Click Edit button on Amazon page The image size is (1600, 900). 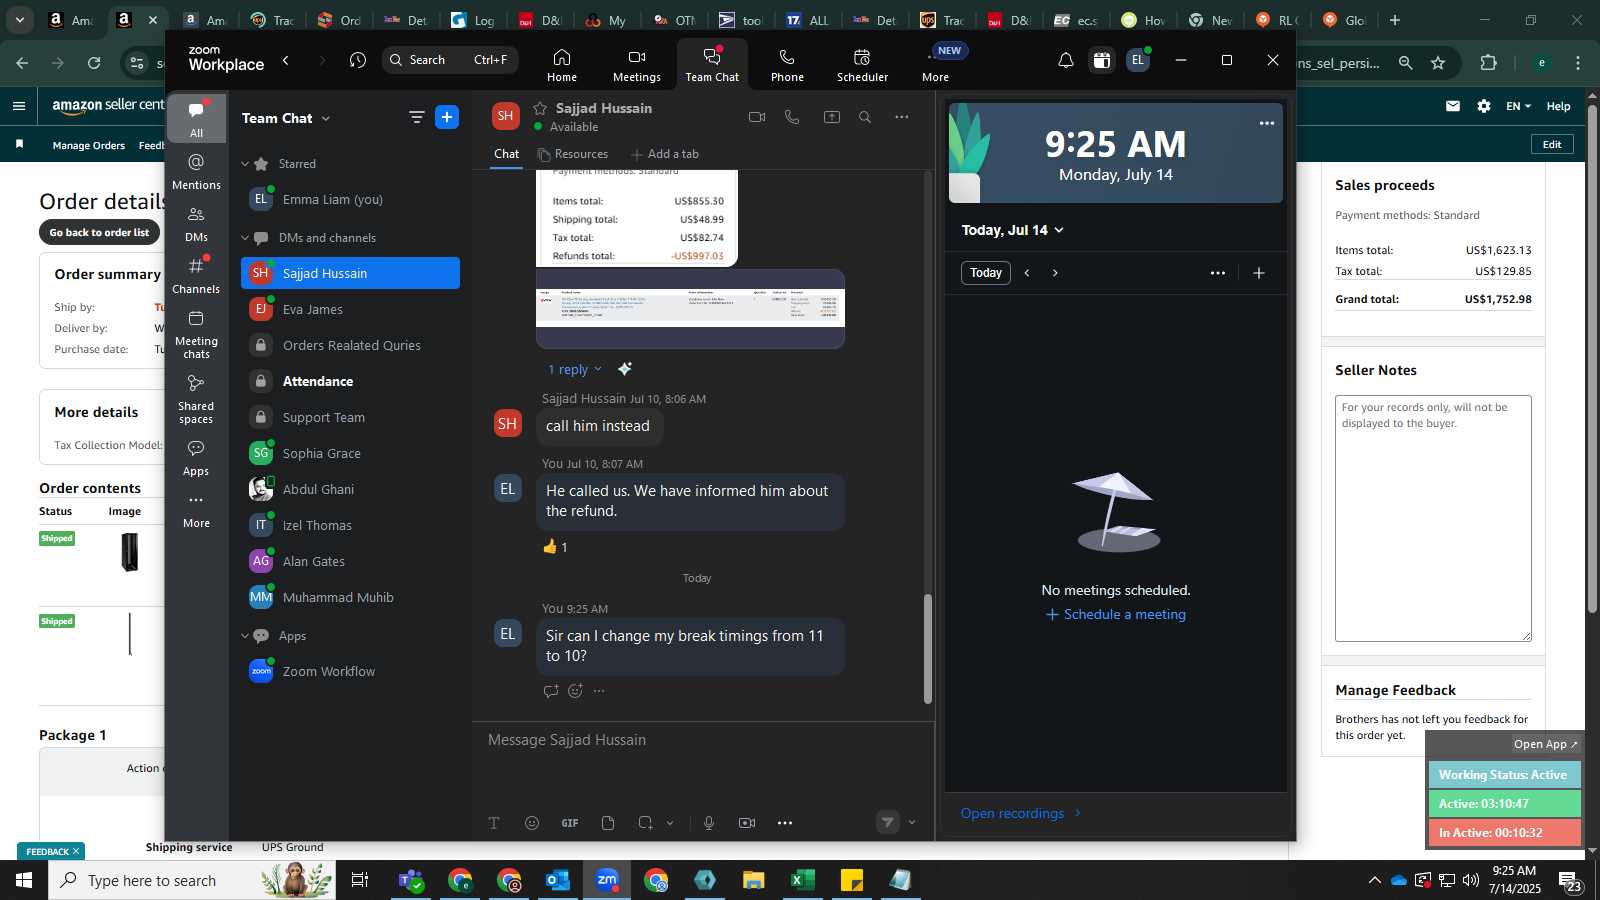(x=1552, y=144)
